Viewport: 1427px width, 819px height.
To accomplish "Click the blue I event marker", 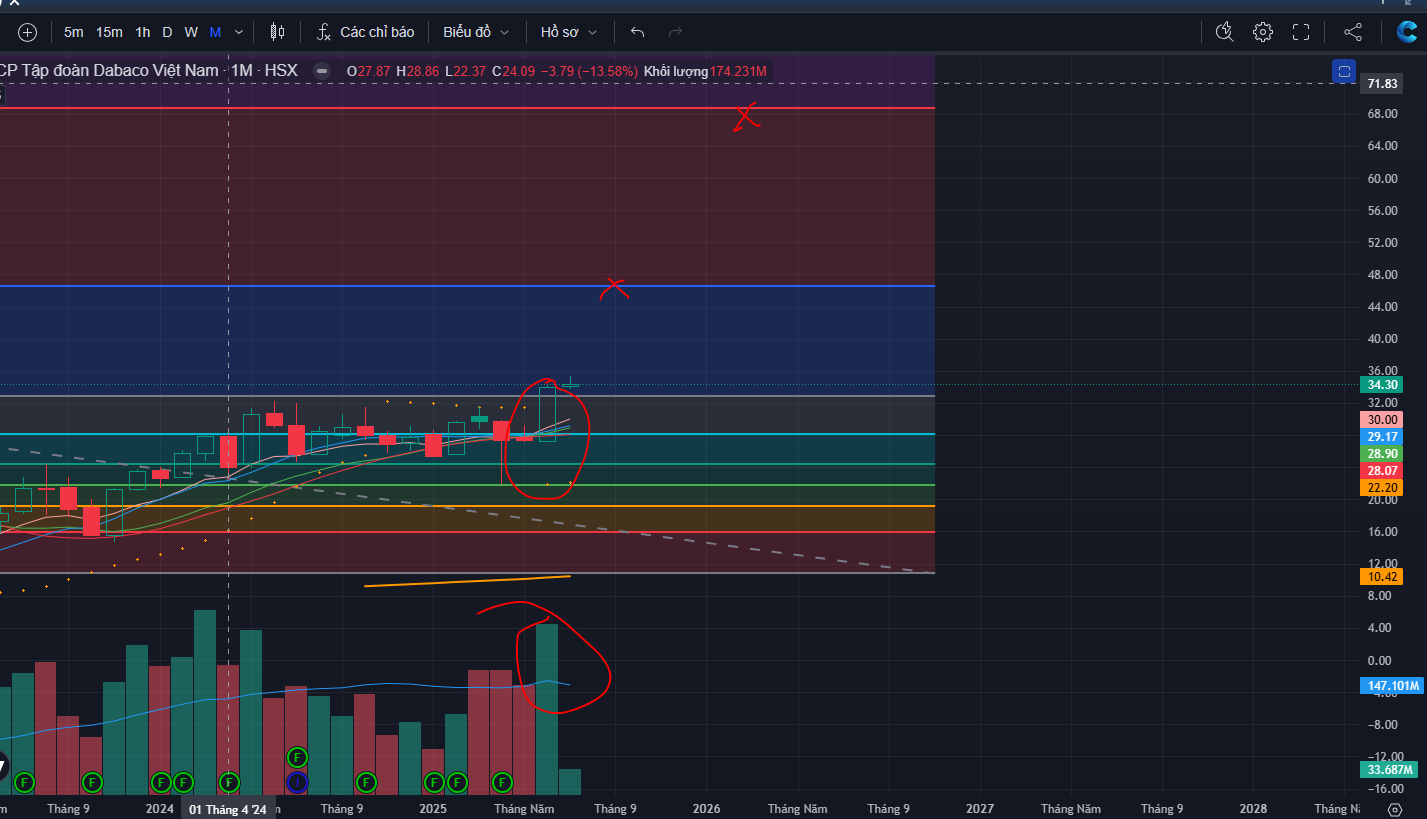I will 297,781.
